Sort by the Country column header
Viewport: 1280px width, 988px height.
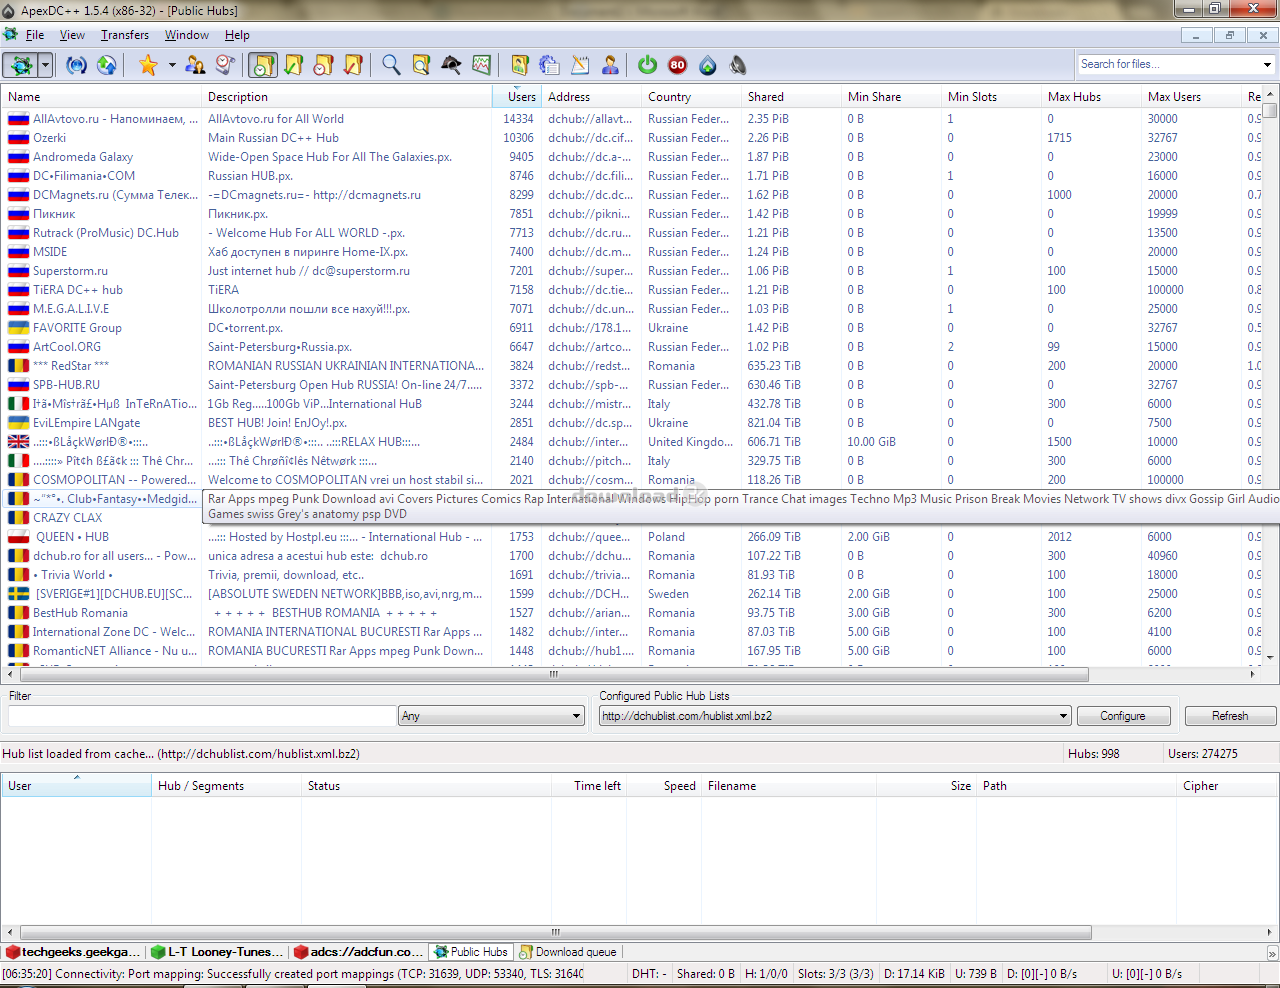(692, 97)
